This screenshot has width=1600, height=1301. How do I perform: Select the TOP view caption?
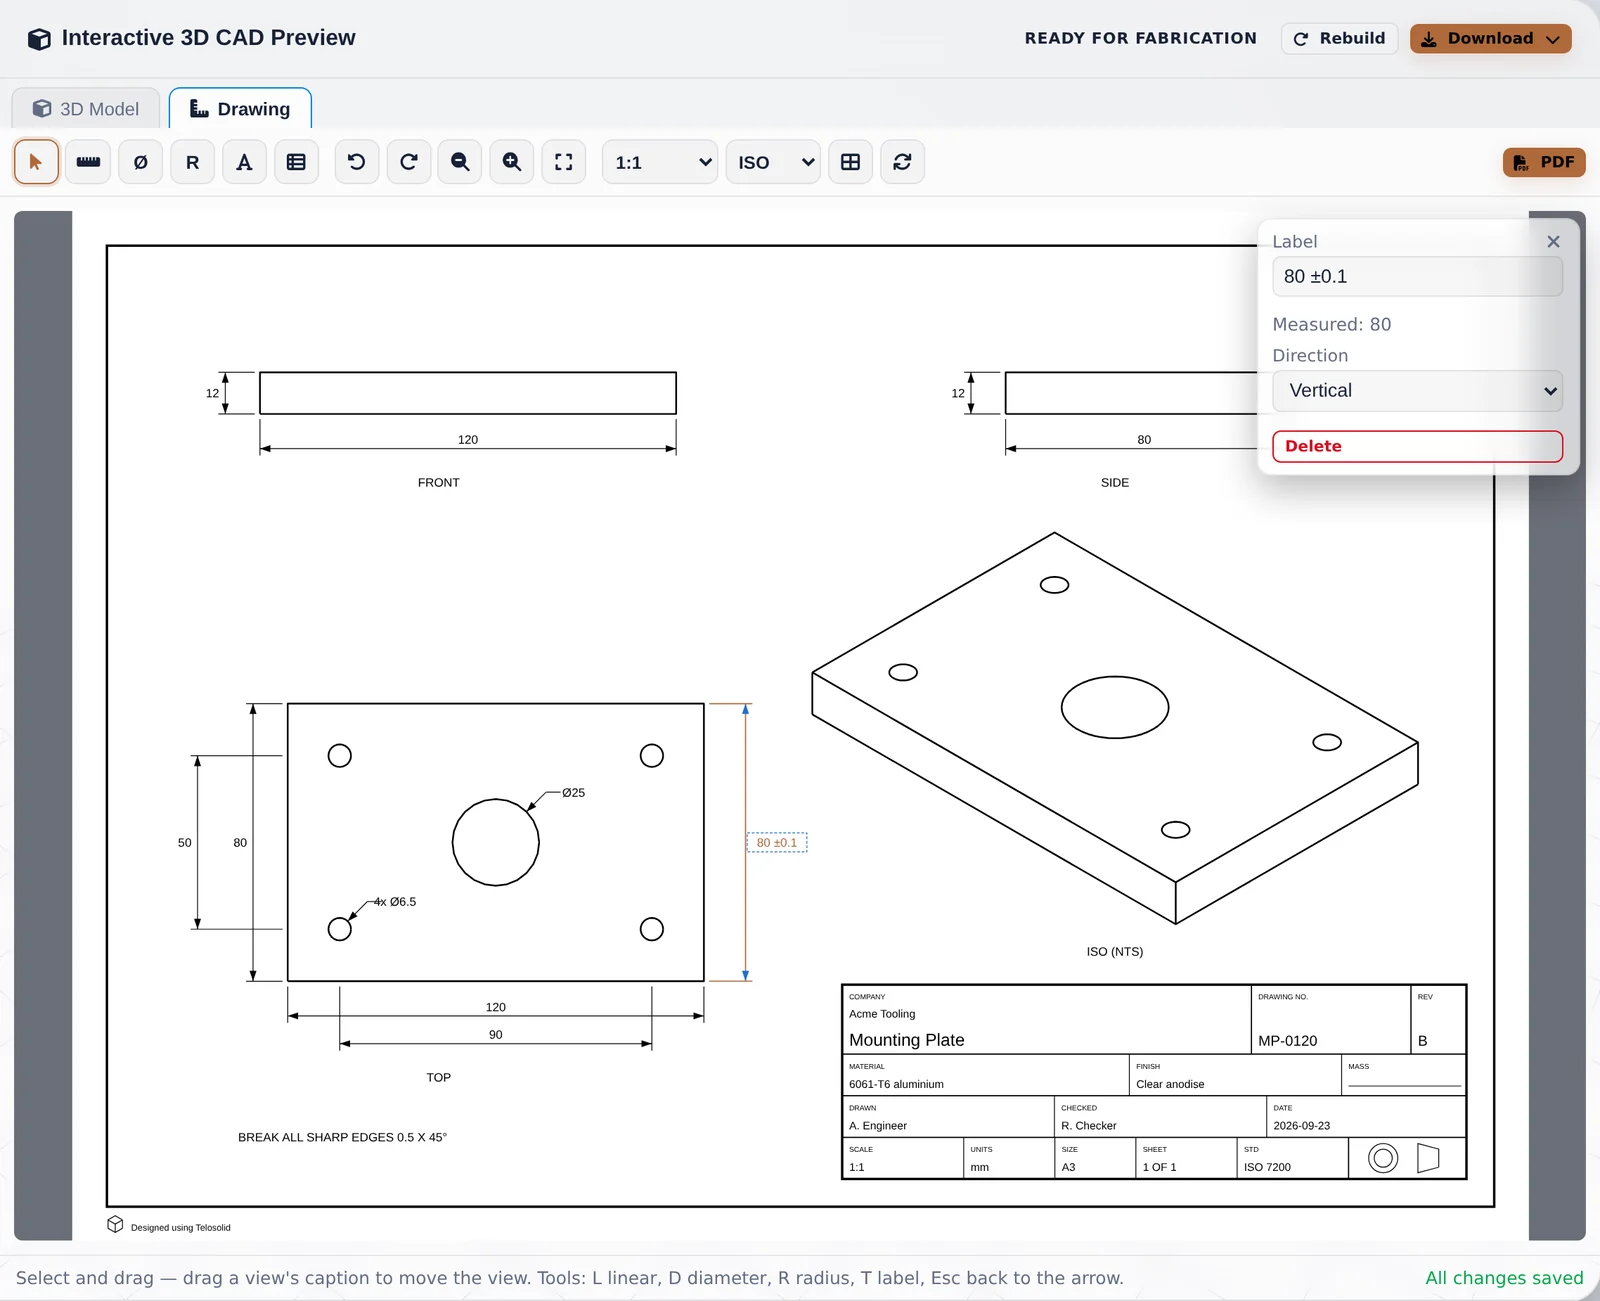439,1077
